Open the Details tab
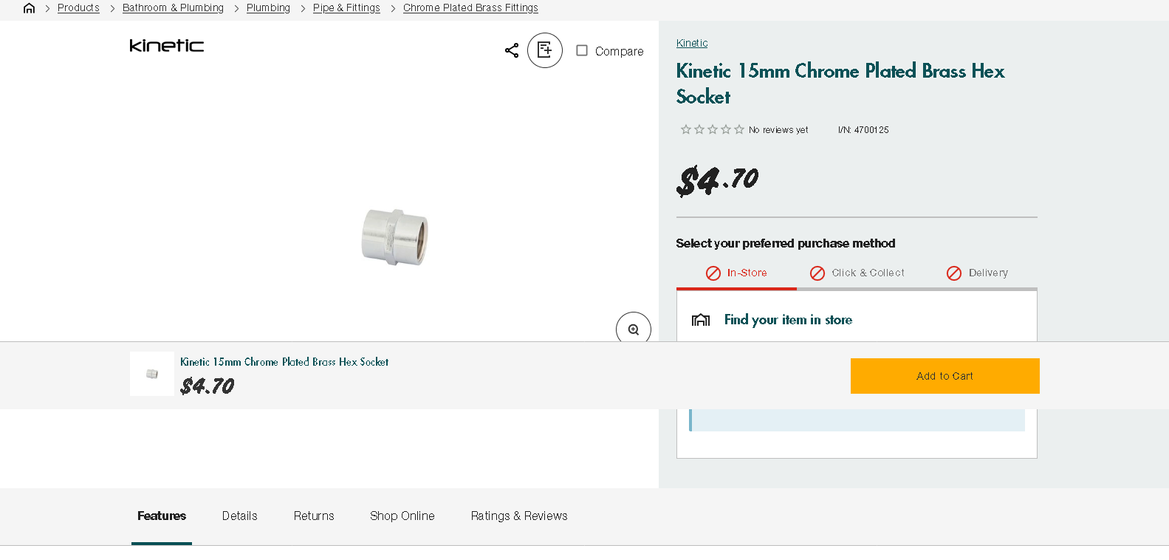The image size is (1169, 560). [x=240, y=516]
